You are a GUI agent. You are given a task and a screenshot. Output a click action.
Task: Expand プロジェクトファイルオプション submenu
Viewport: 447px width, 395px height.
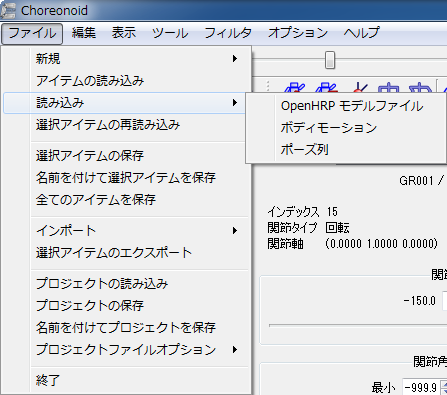coord(127,350)
